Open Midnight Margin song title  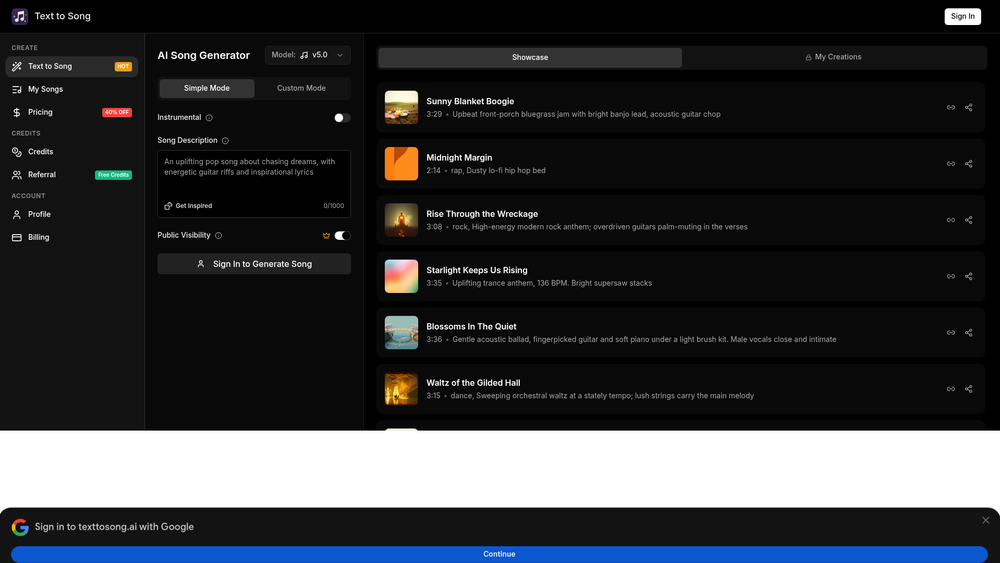point(459,157)
